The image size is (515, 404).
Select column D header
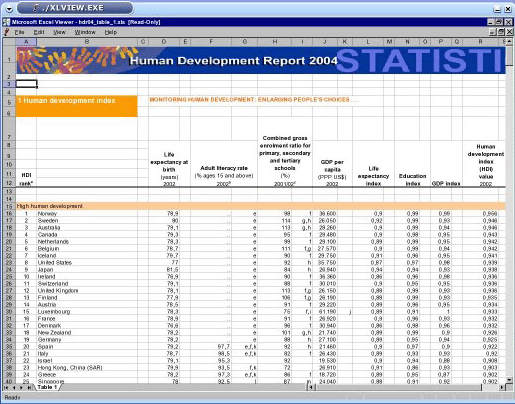pos(164,42)
